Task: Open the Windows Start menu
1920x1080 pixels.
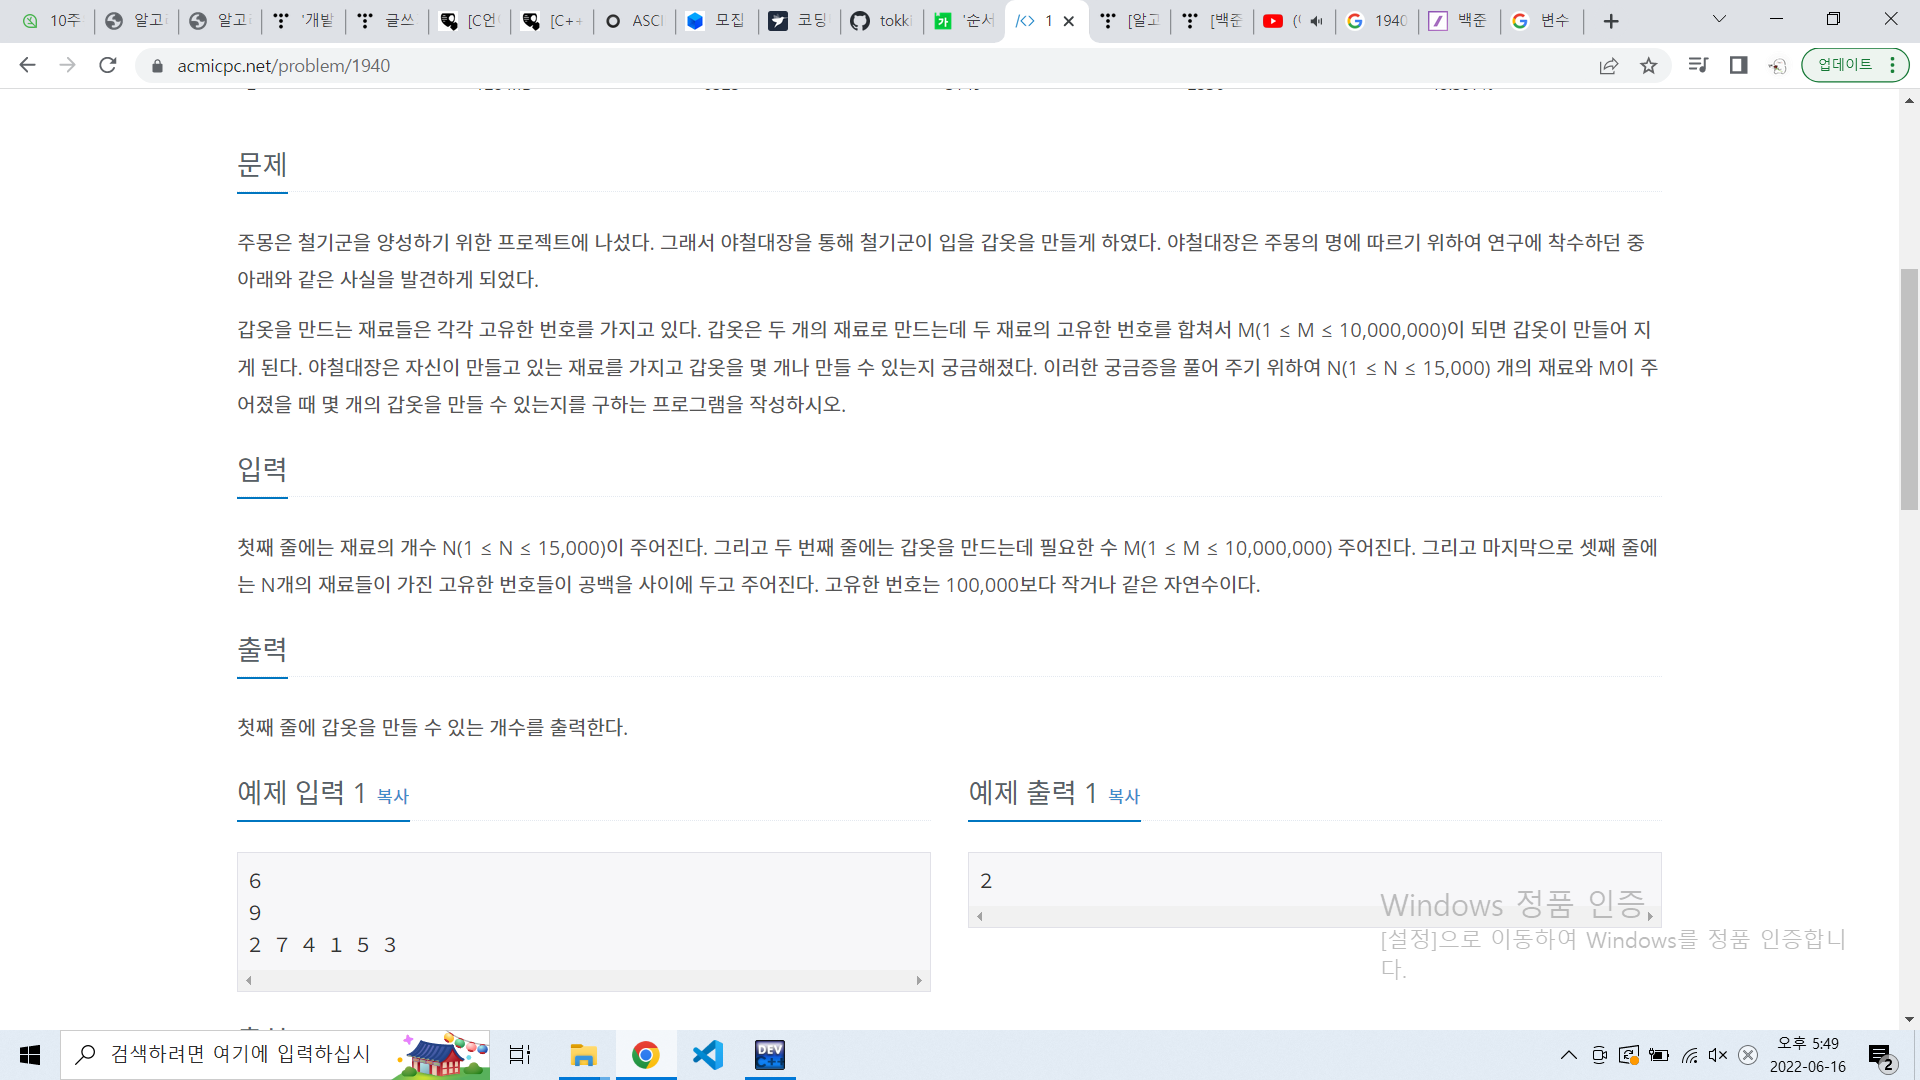Action: click(30, 1055)
